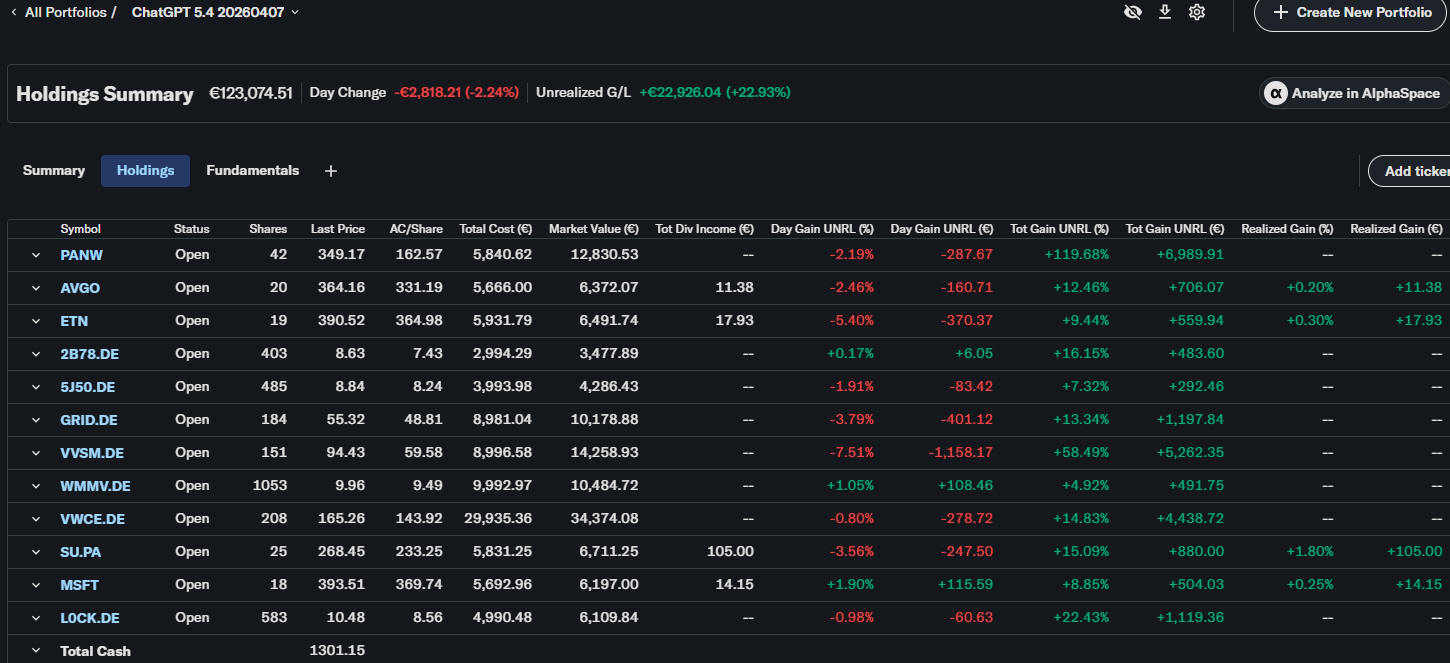The width and height of the screenshot is (1450, 663).
Task: Open the AVGO ticker link
Action: click(80, 288)
